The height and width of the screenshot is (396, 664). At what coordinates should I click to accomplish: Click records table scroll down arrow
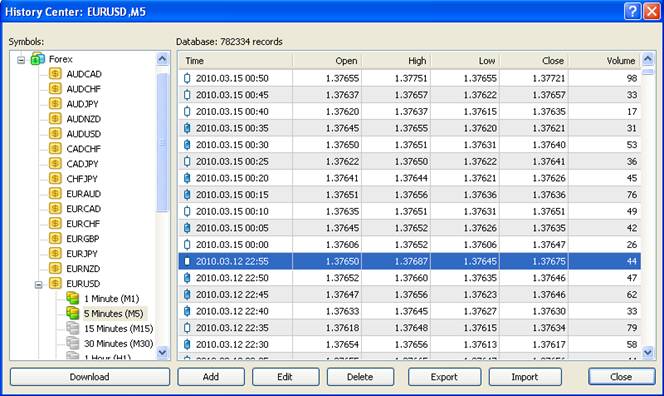(648, 352)
